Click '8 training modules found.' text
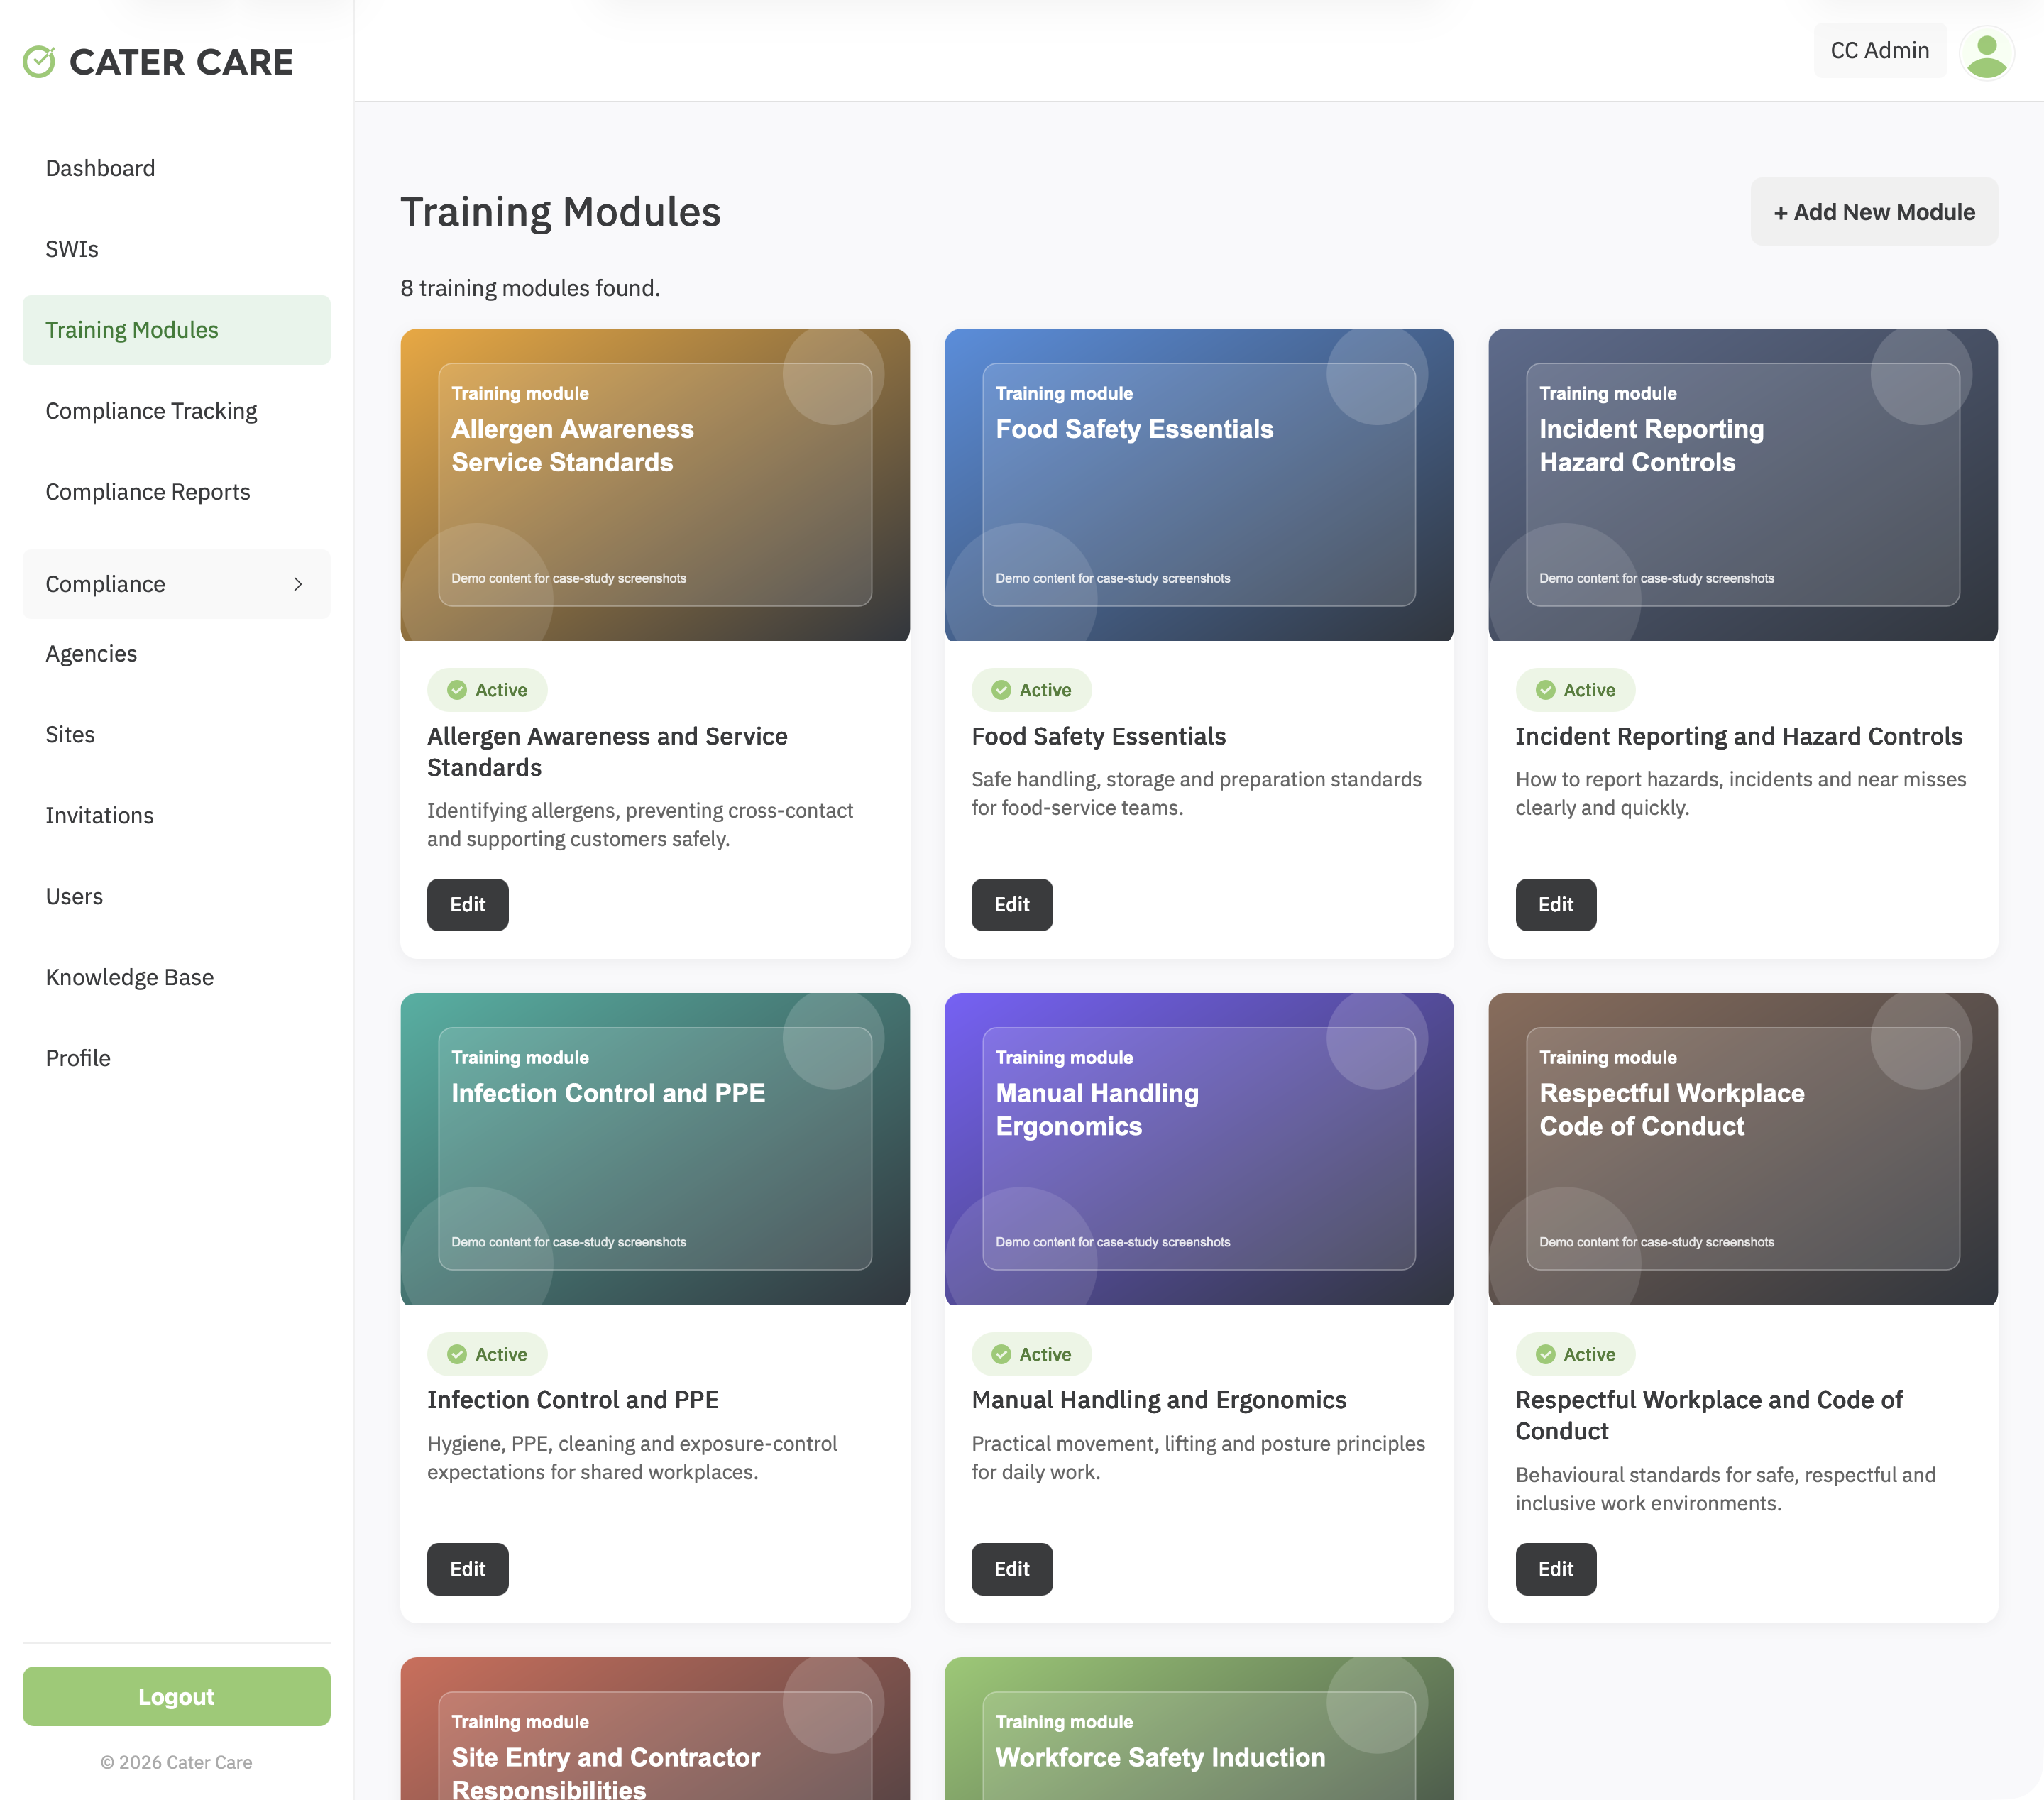2044x1800 pixels. click(530, 288)
